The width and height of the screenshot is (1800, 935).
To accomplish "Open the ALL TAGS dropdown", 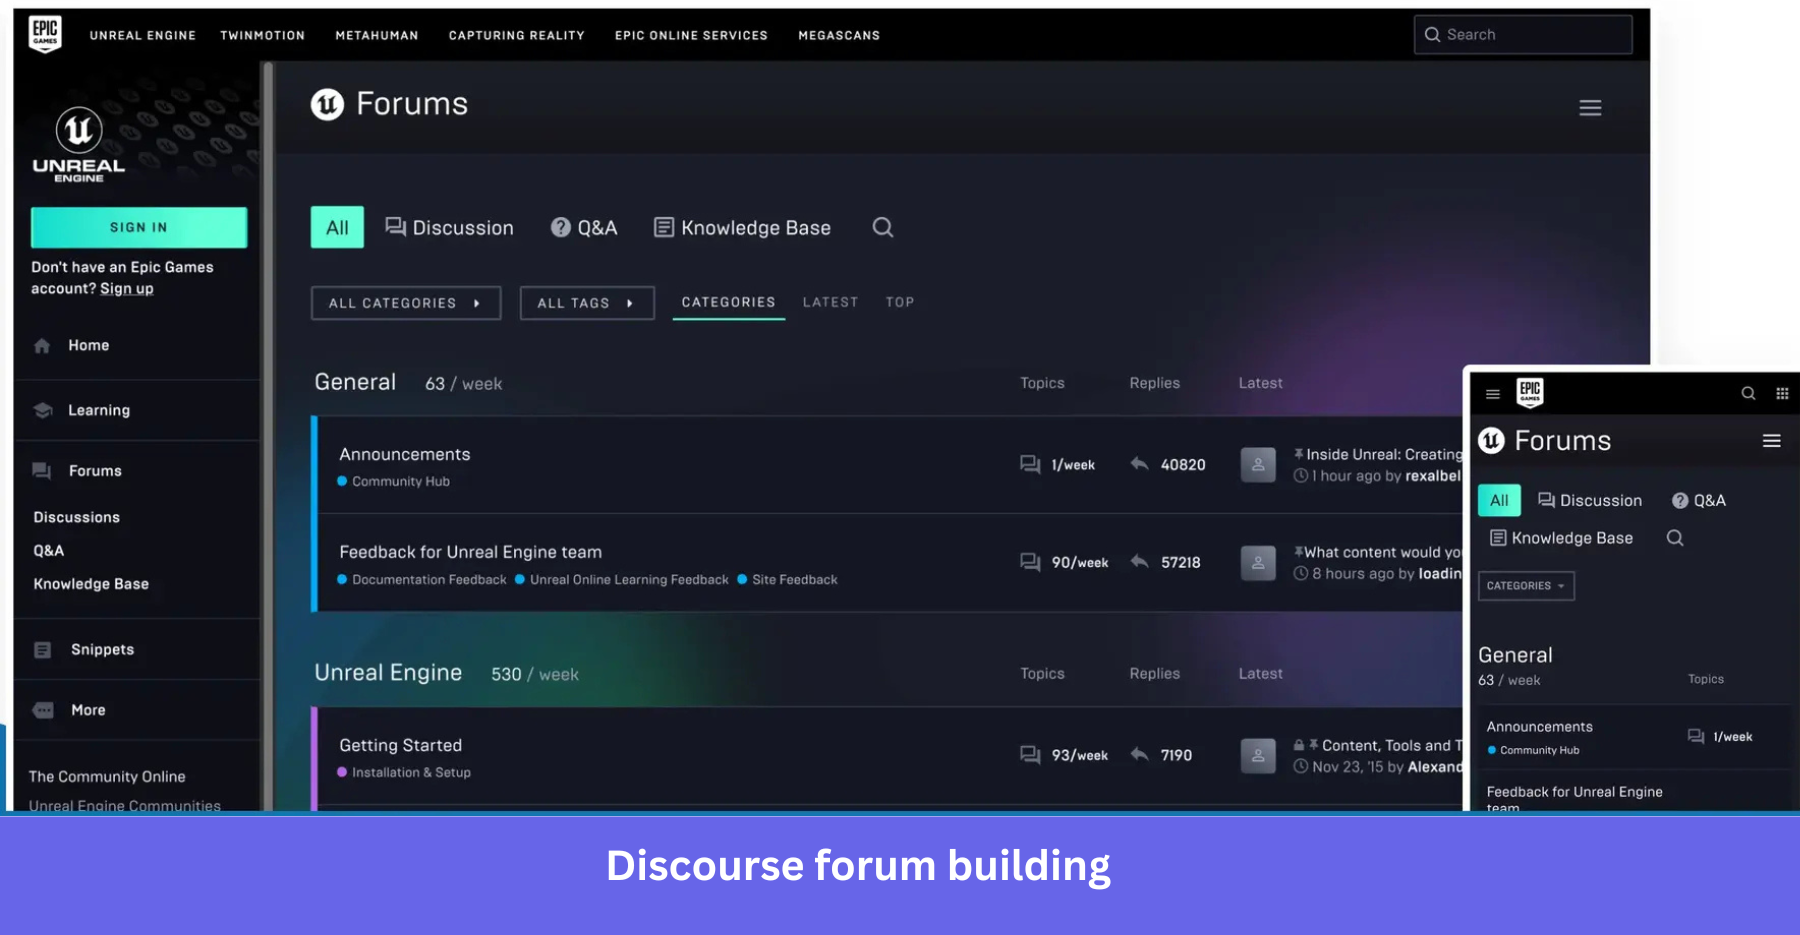I will [x=587, y=302].
